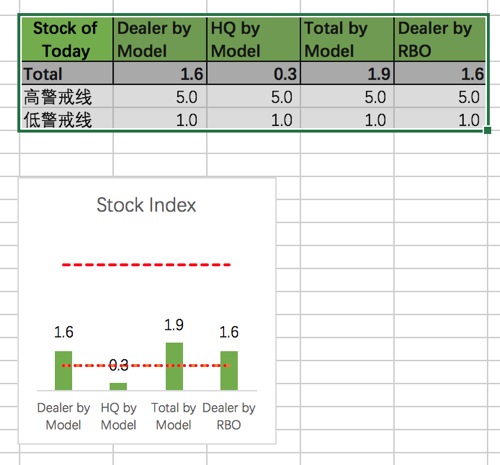Select the 1.6 data label above first bar
The image size is (500, 465).
click(63, 332)
